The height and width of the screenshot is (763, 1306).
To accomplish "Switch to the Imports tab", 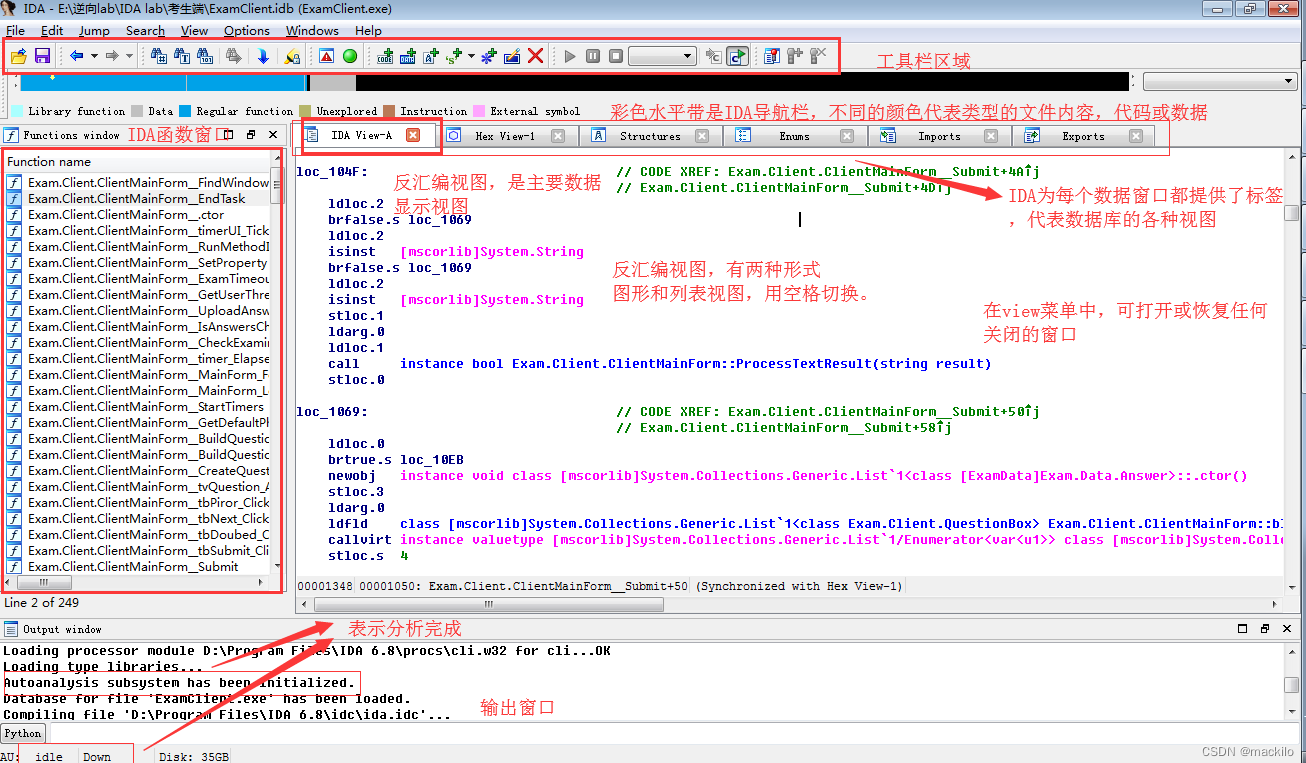I will (938, 136).
